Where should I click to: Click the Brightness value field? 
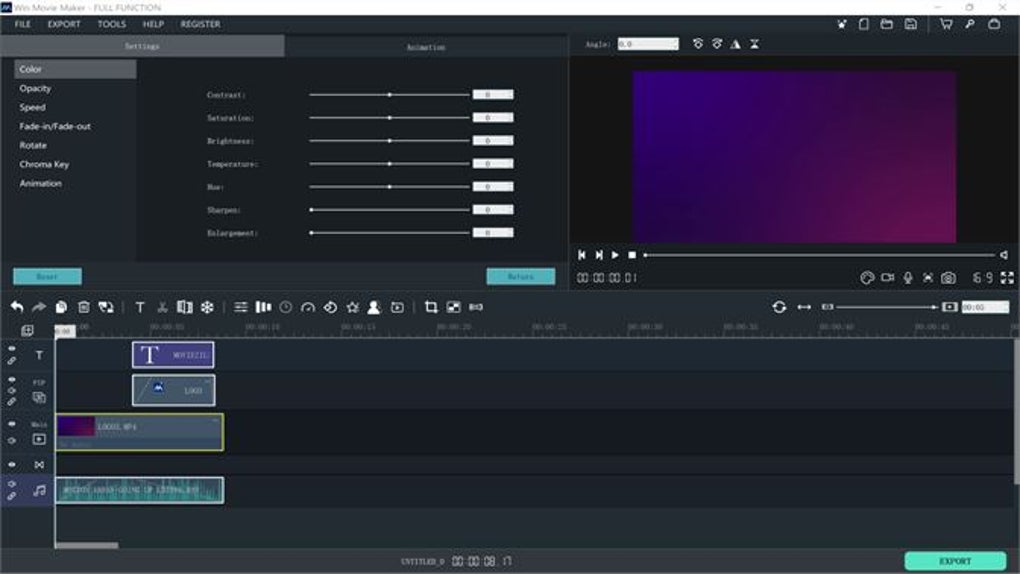click(x=493, y=141)
